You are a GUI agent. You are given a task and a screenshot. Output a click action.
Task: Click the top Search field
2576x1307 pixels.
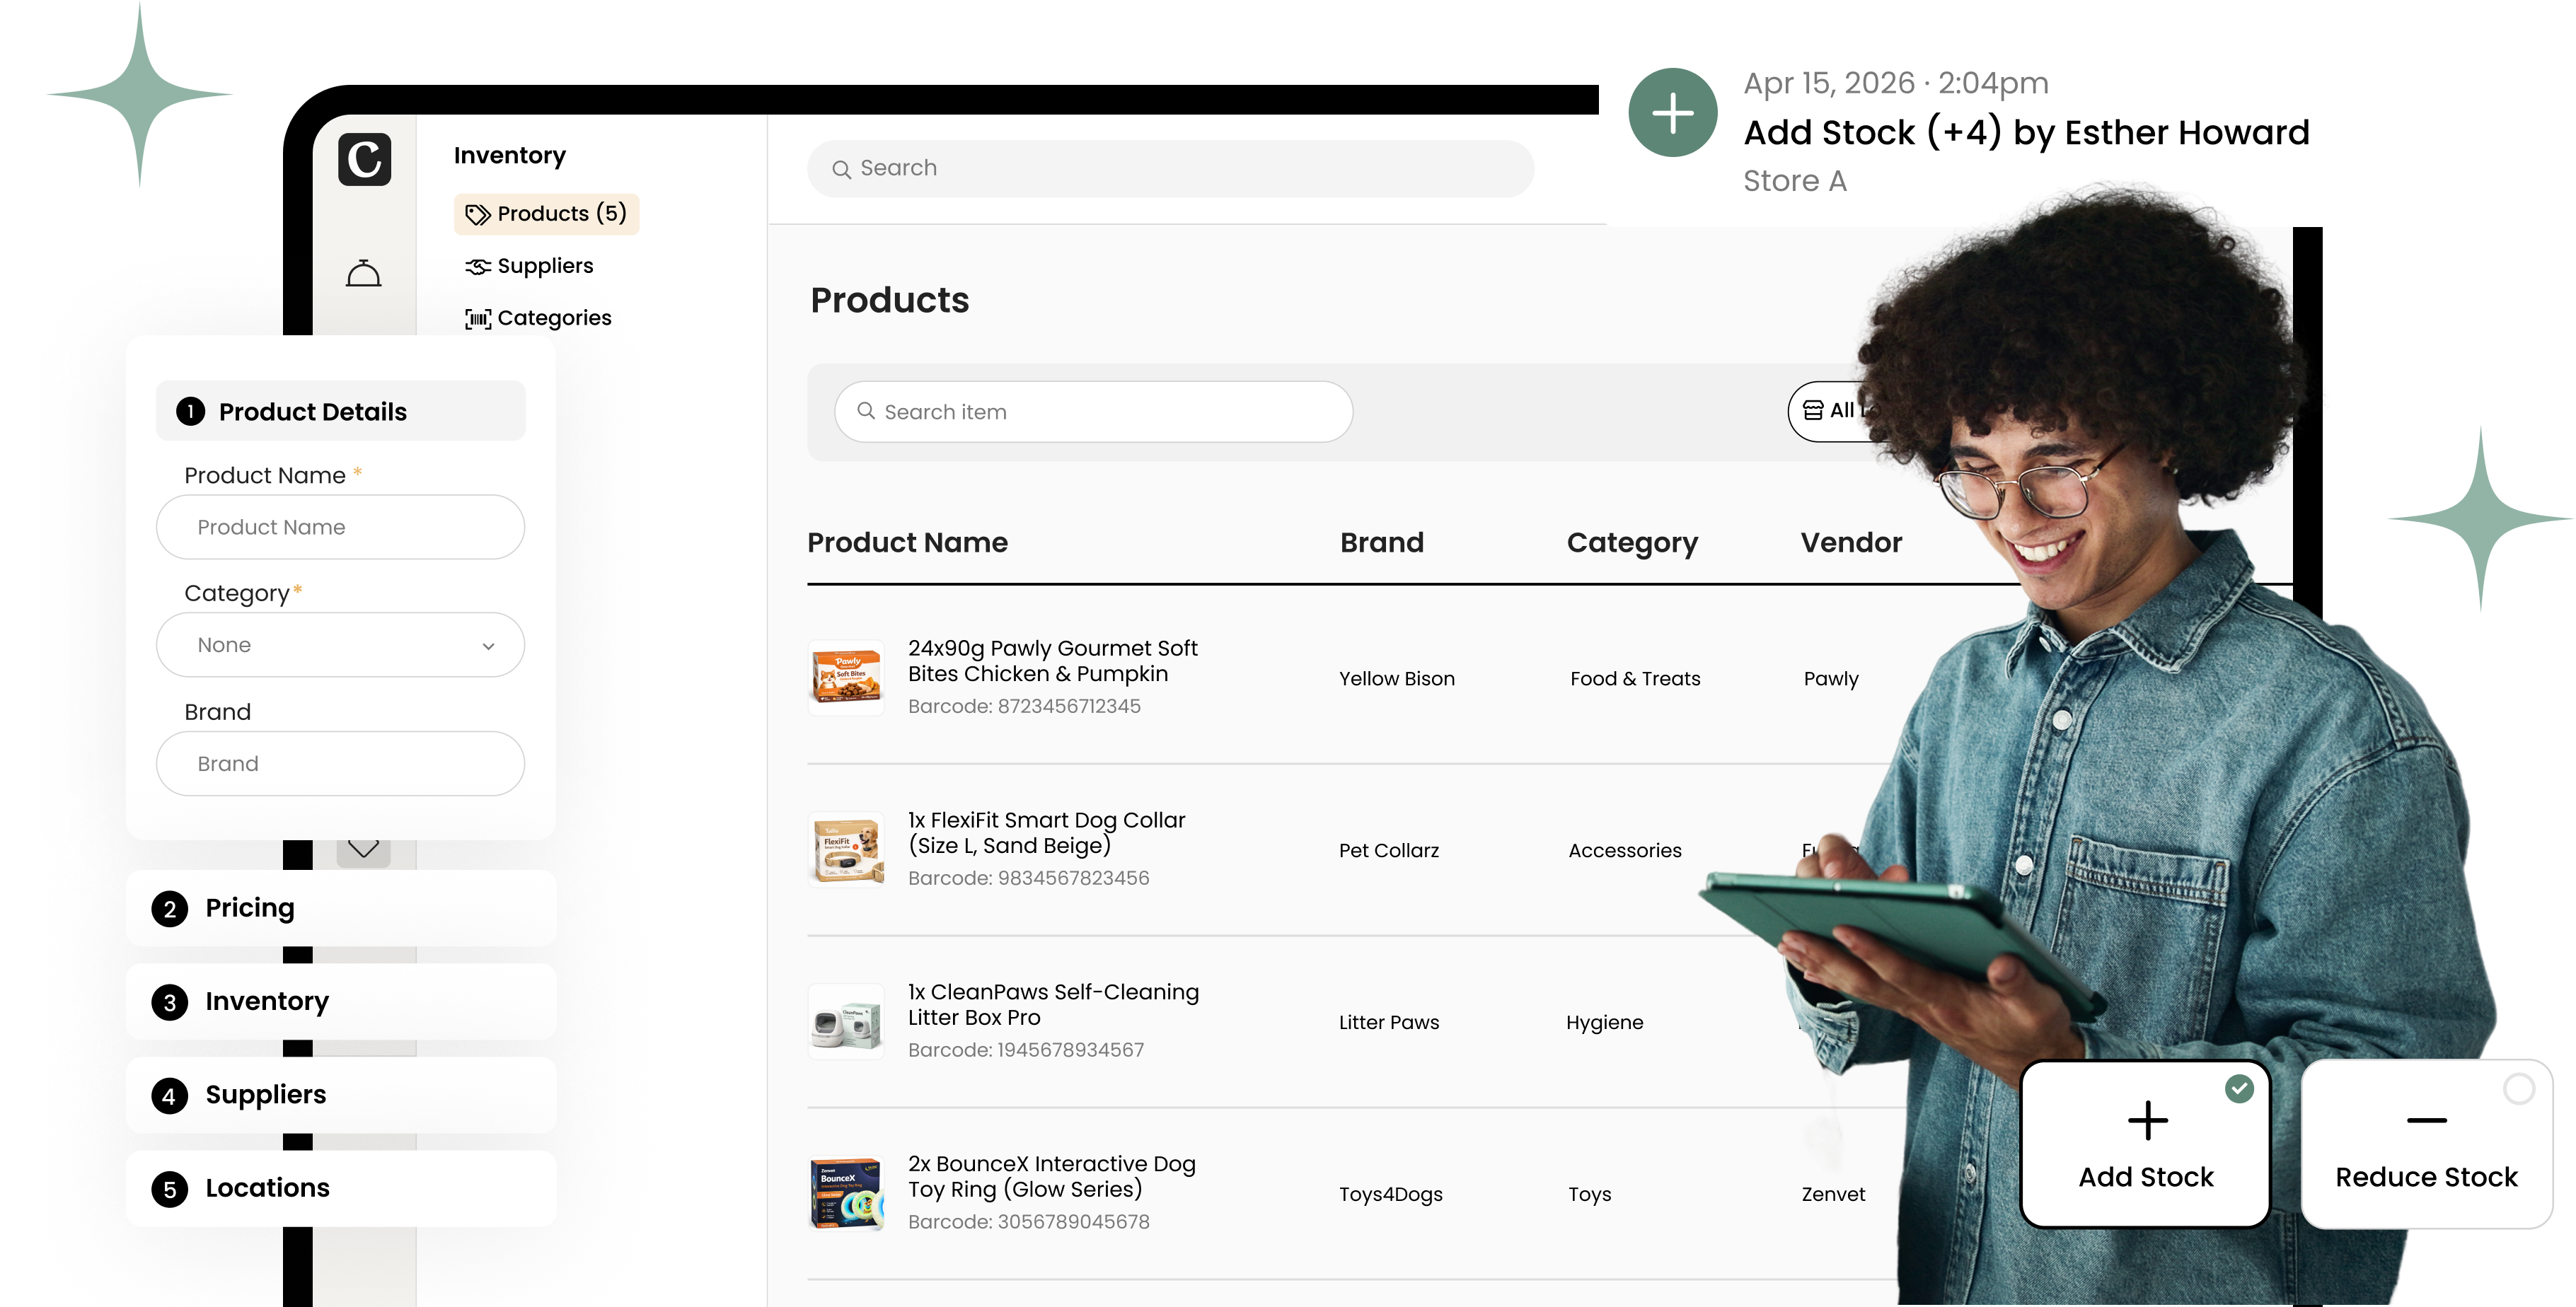[1170, 168]
